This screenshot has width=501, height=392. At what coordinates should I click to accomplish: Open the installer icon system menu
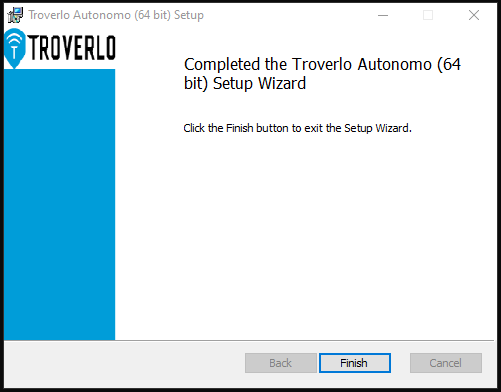click(15, 15)
